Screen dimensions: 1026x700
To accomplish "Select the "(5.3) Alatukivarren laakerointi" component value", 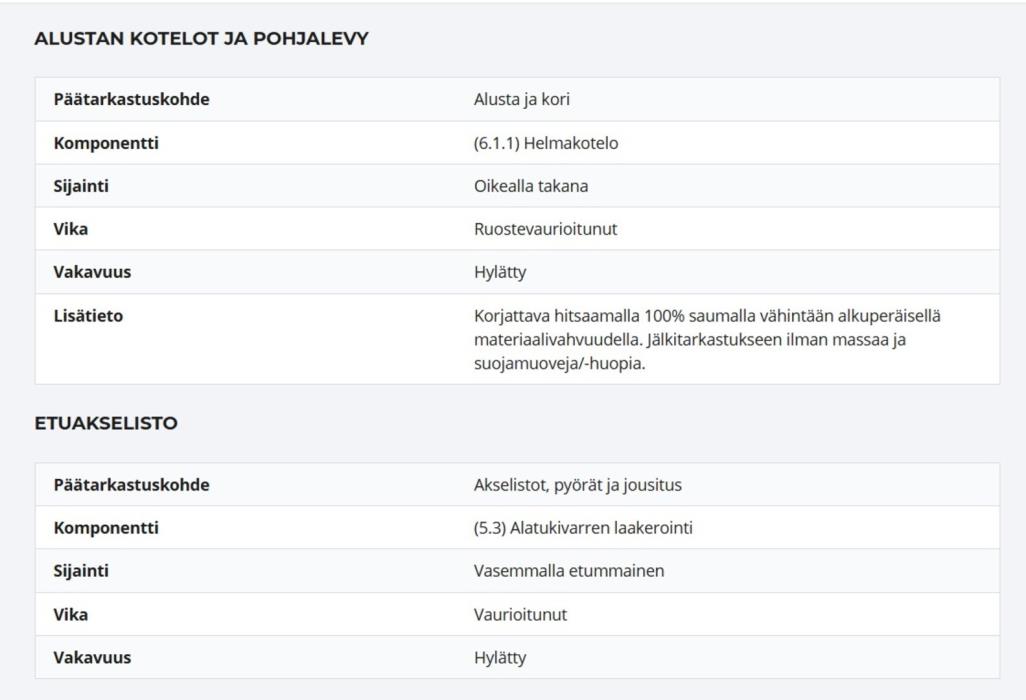I will (x=583, y=528).
